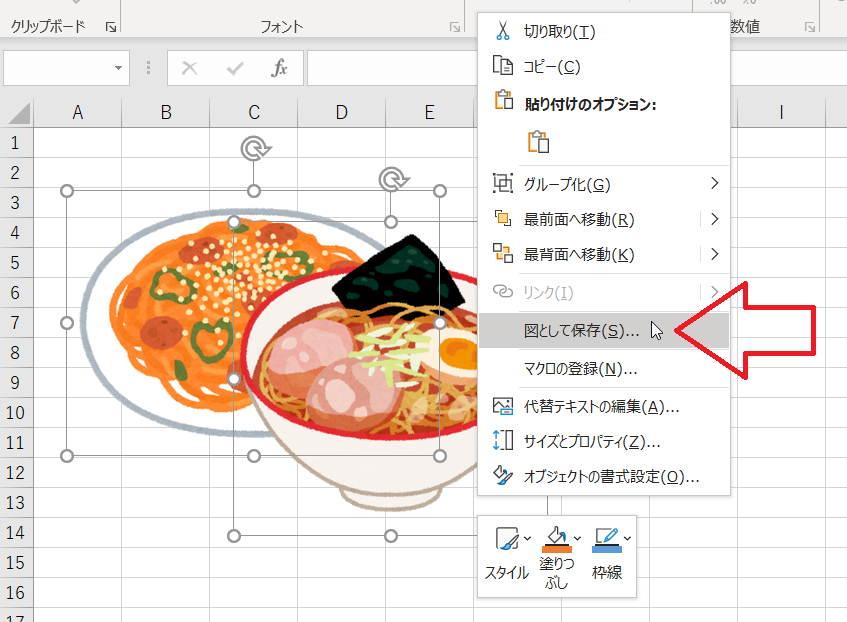Click the Insert Function fx icon
Viewport: 847px width, 622px height.
click(x=280, y=69)
